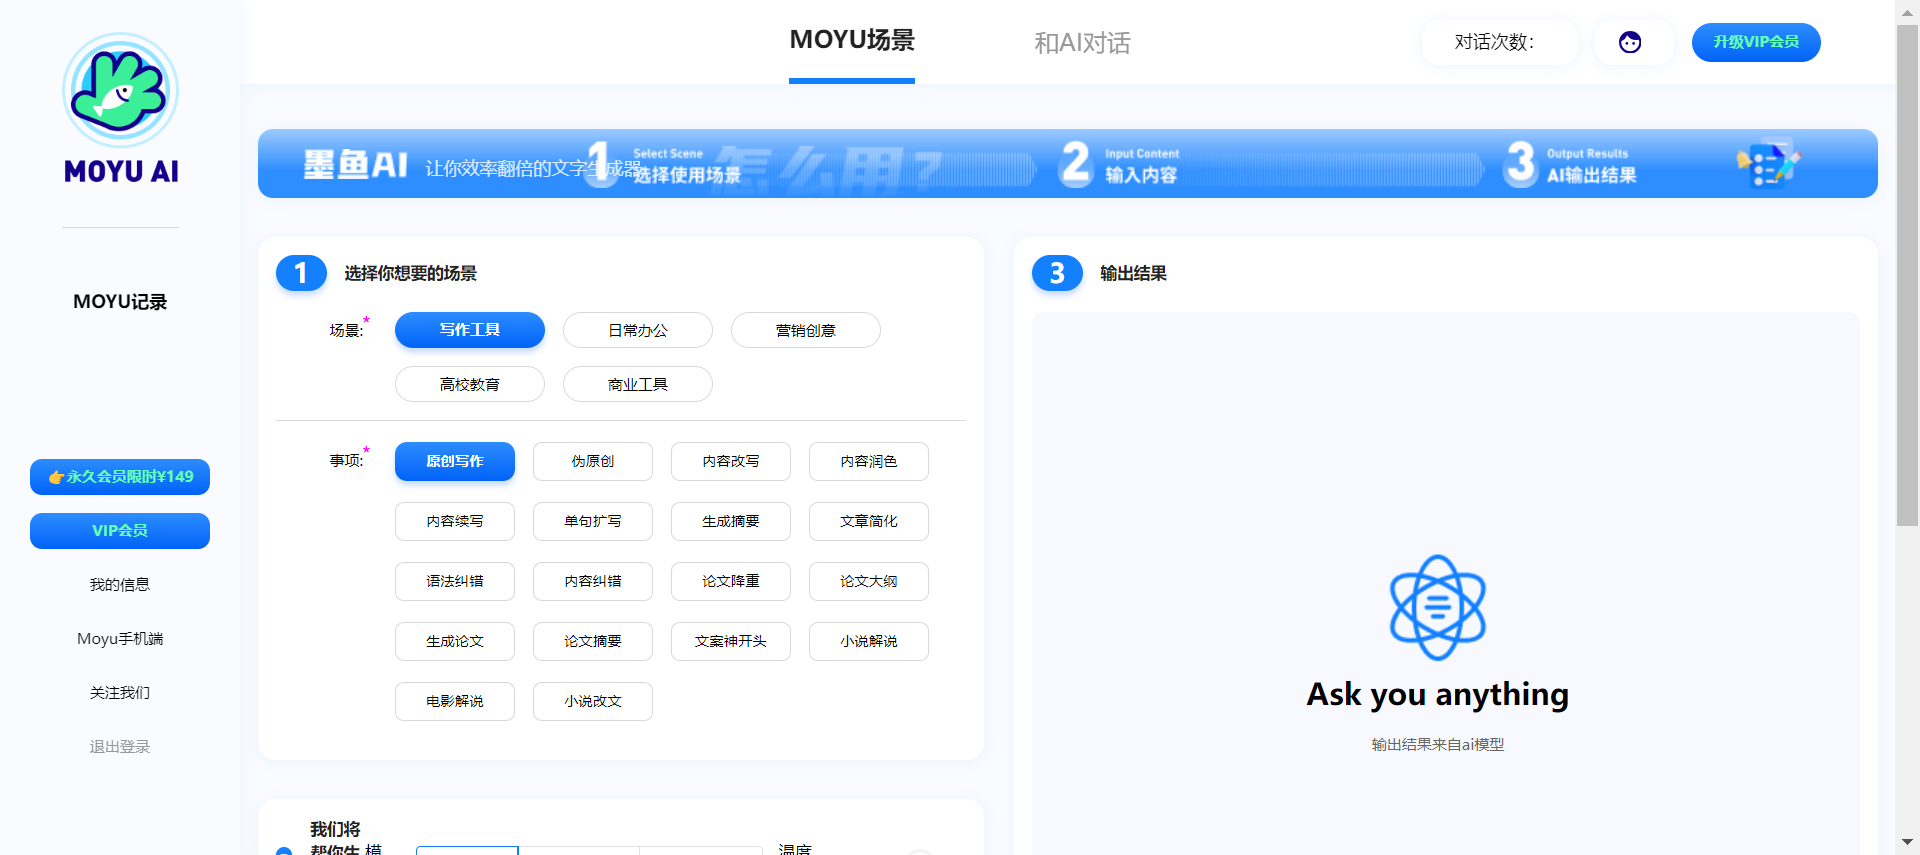1920x855 pixels.
Task: Choose the 日常办公 scene option
Action: pos(637,330)
